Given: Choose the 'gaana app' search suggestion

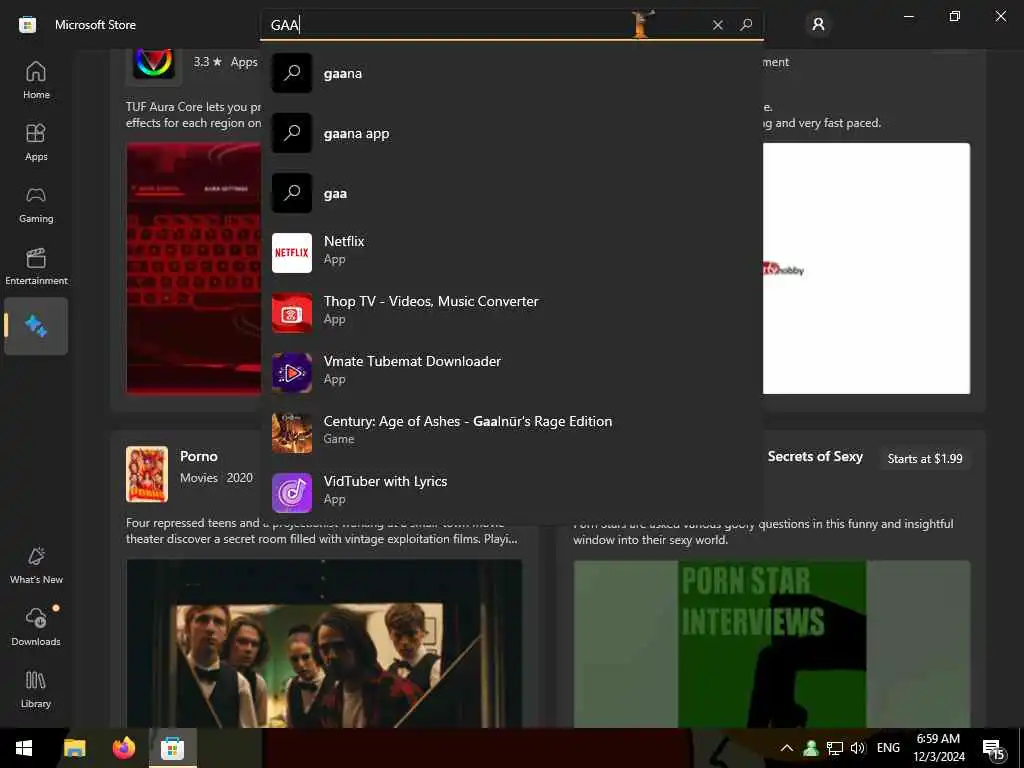Looking at the screenshot, I should pos(511,133).
